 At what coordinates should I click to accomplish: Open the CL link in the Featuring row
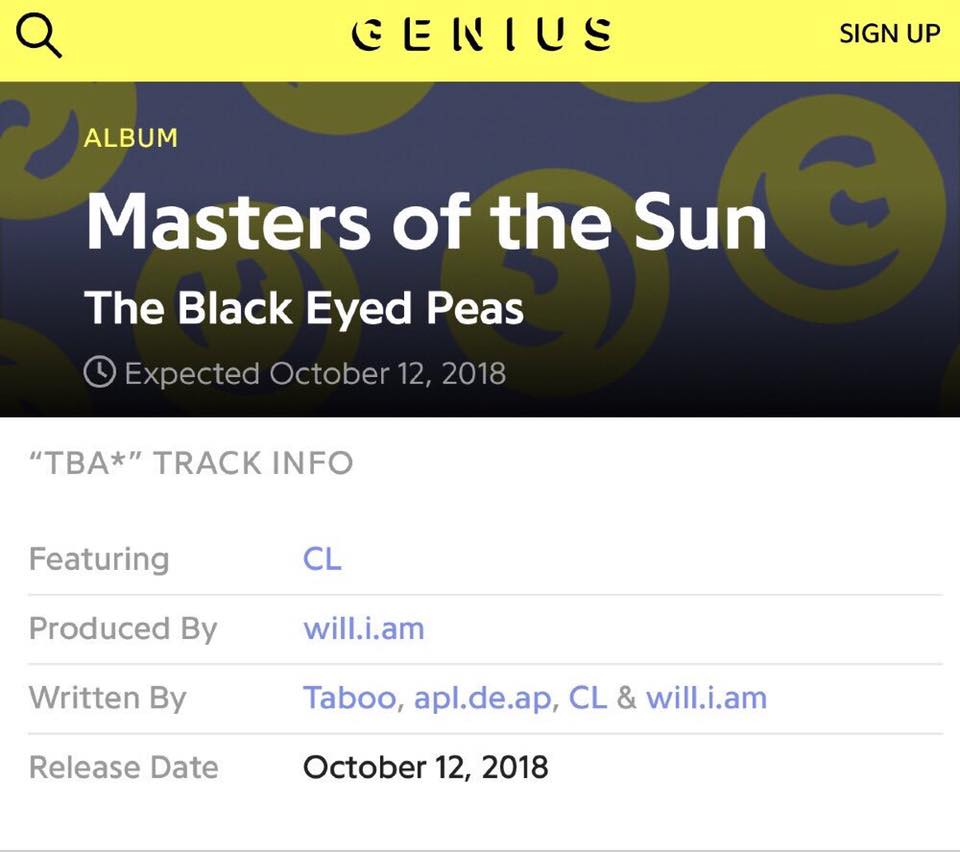[322, 558]
